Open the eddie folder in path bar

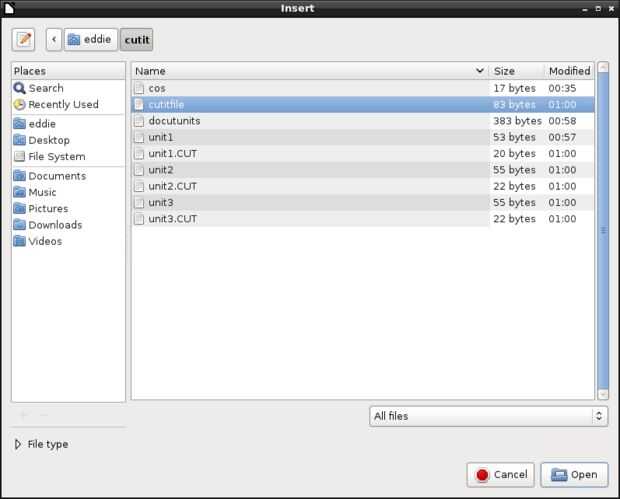click(91, 40)
